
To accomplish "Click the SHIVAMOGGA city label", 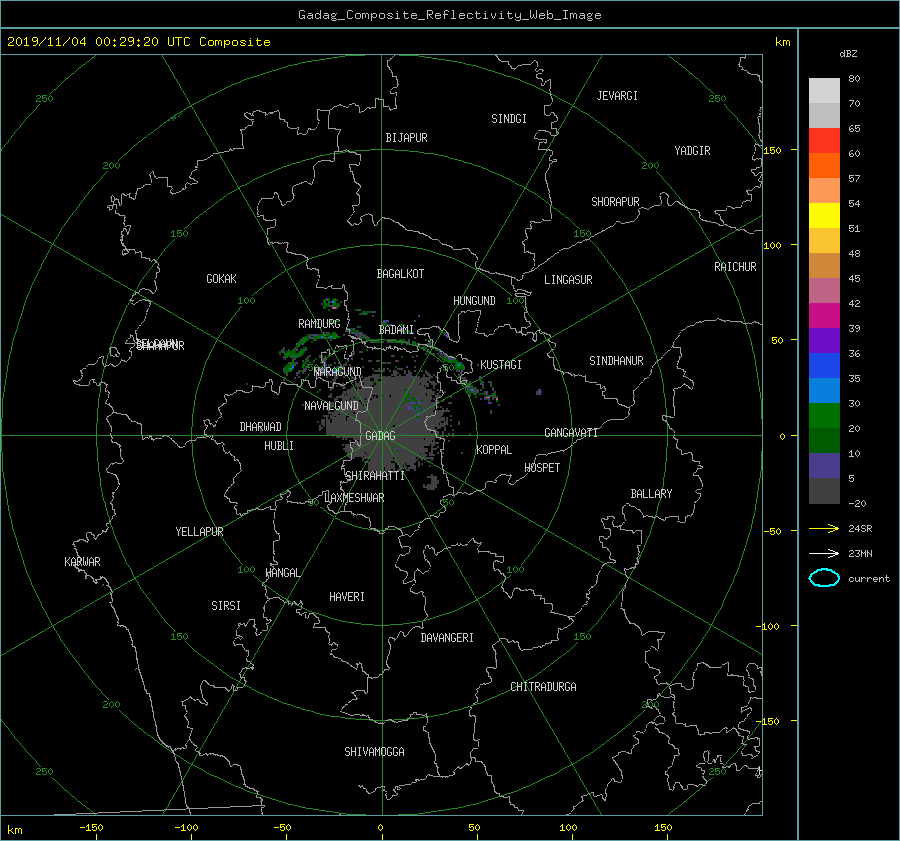I will 374,752.
